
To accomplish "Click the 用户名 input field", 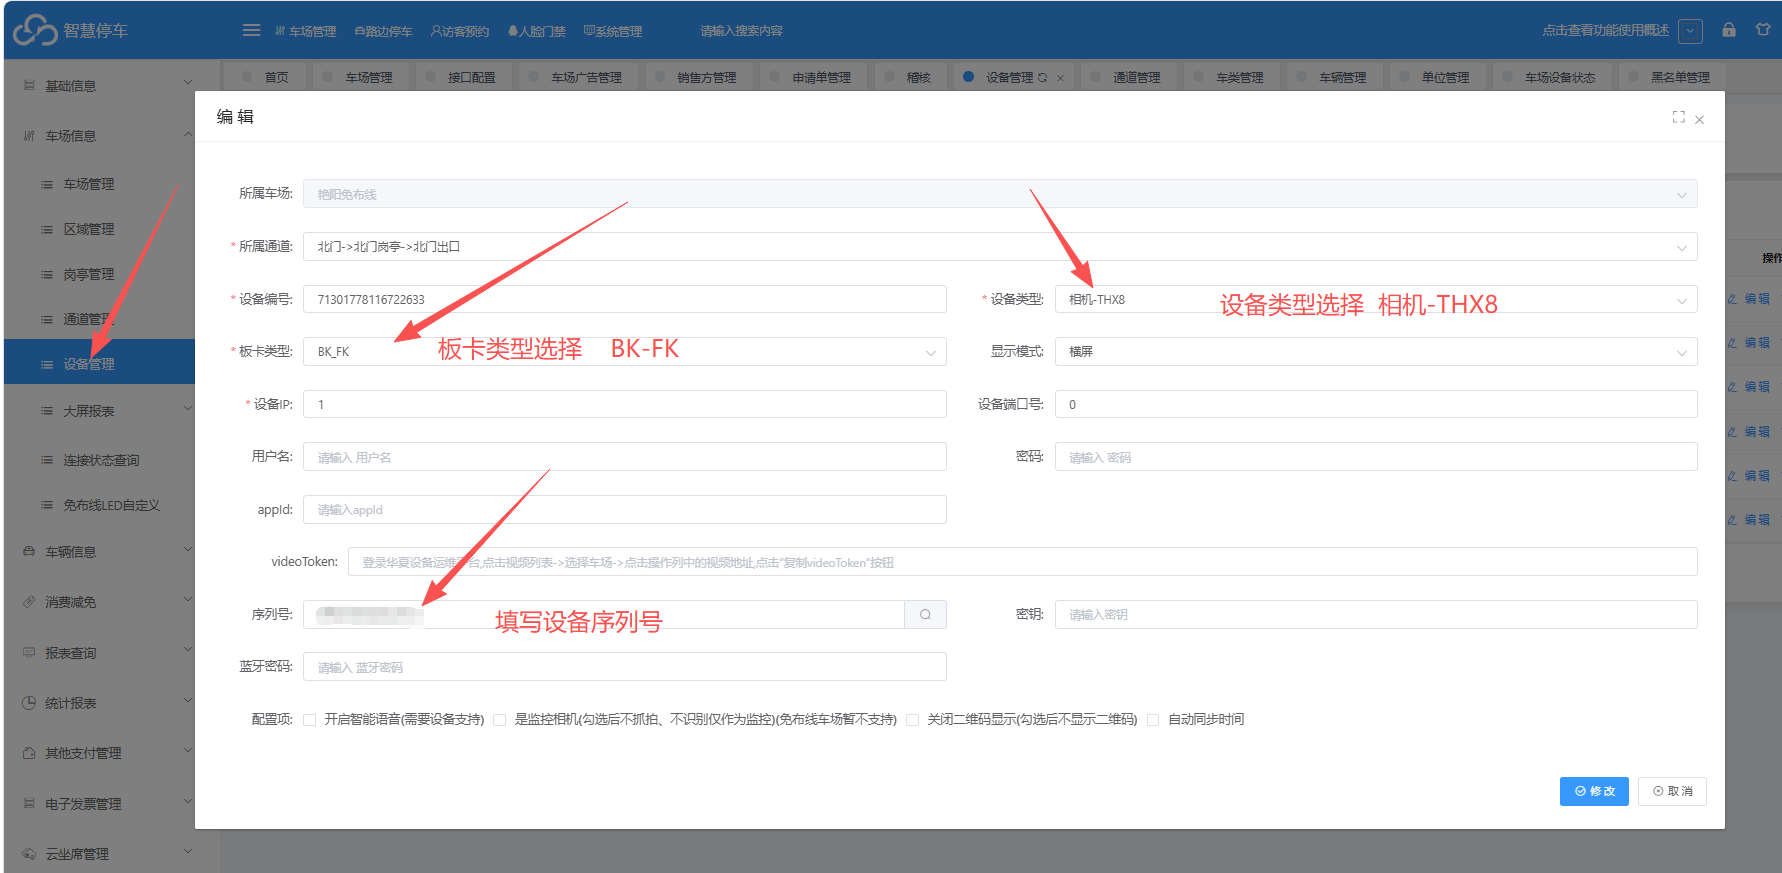I will pyautogui.click(x=625, y=457).
